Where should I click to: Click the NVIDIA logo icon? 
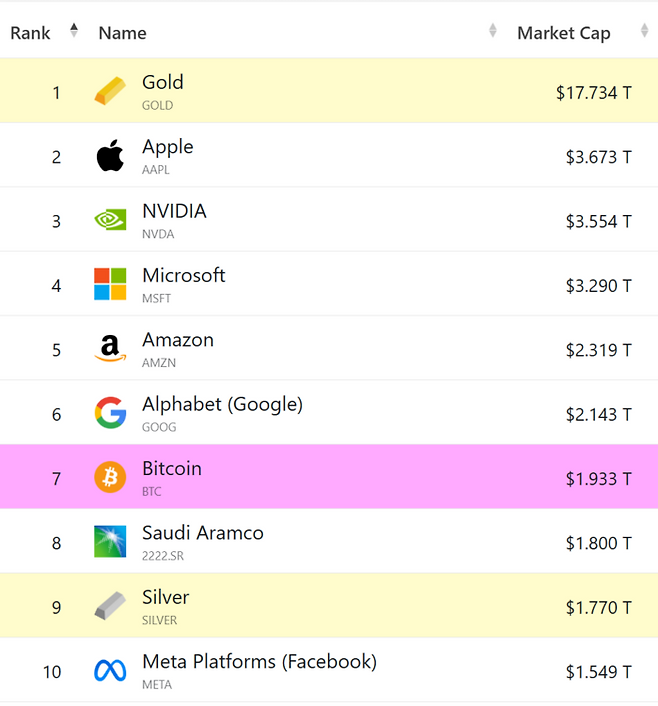tap(110, 221)
